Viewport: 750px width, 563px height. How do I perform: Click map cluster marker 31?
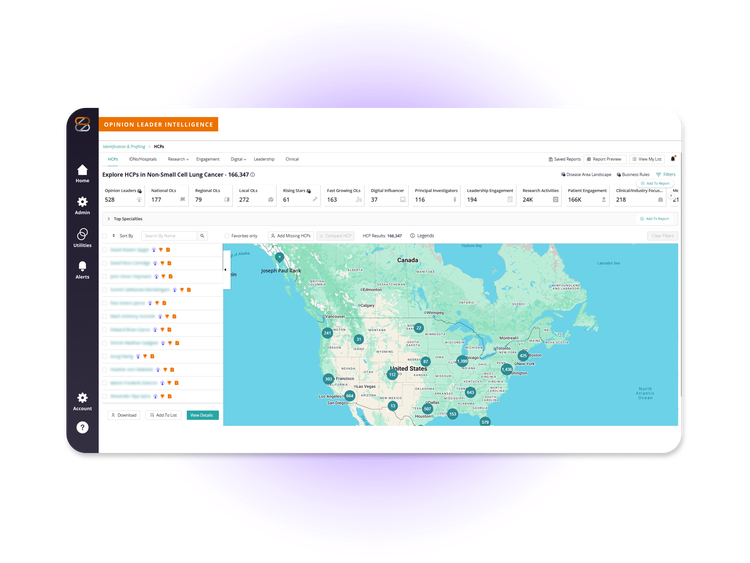(x=358, y=339)
